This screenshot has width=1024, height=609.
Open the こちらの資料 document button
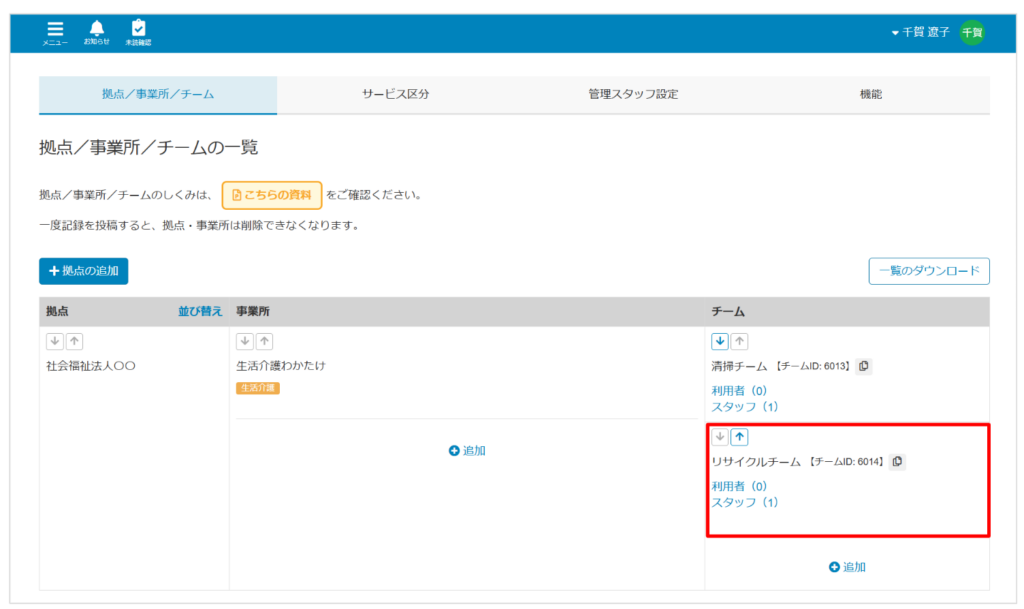[x=272, y=195]
